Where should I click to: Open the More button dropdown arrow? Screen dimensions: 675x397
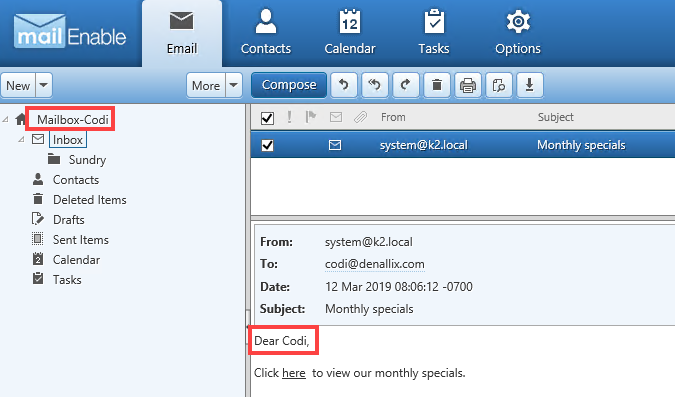click(233, 85)
